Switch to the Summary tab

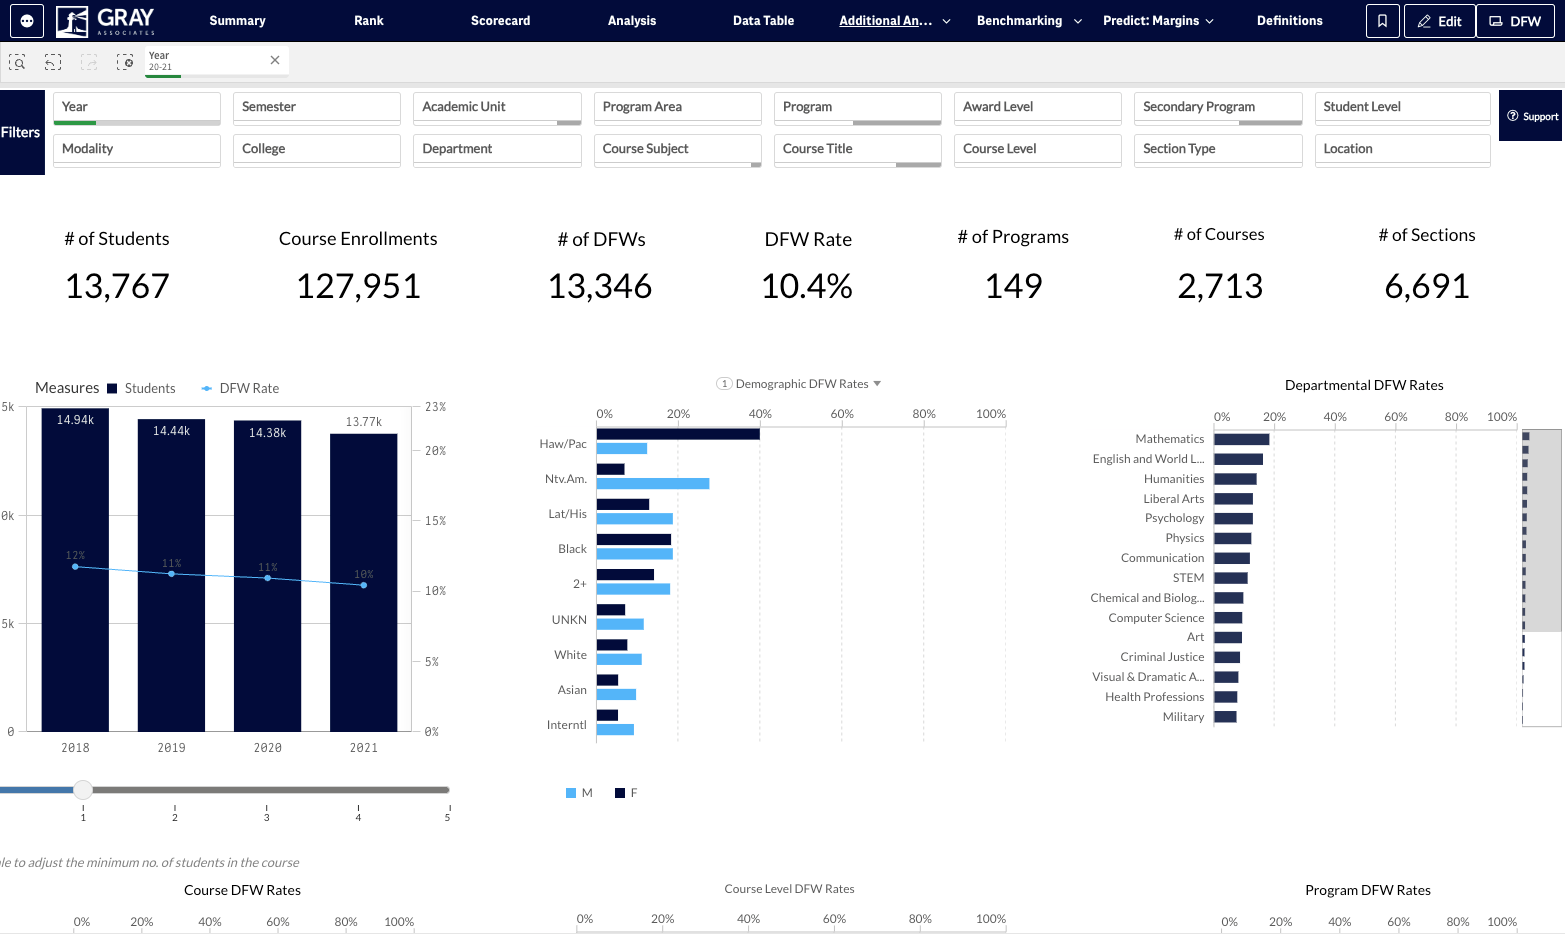click(x=237, y=21)
